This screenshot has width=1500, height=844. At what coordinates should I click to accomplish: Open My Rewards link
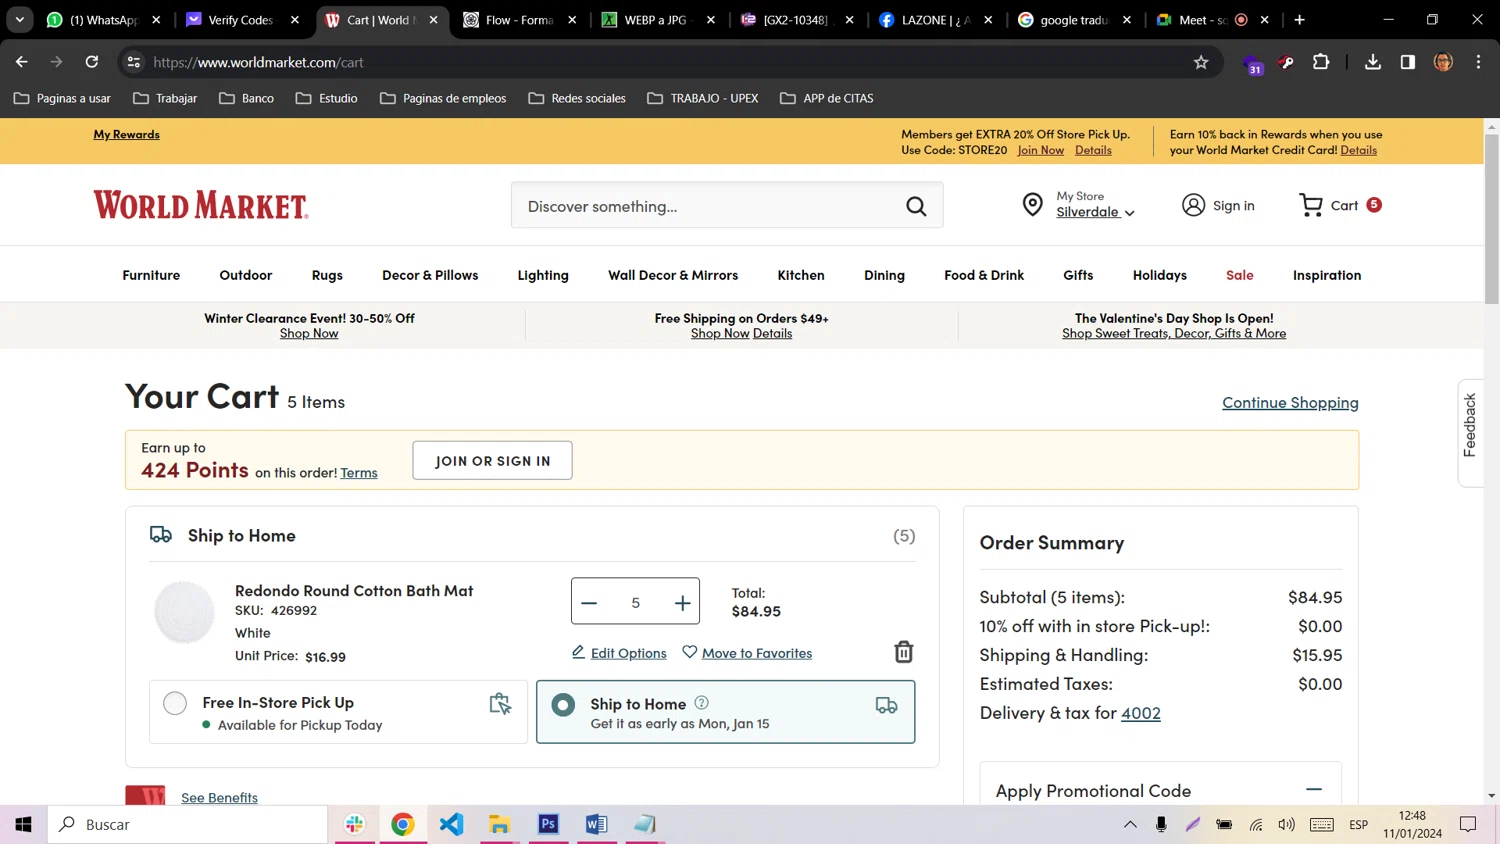(126, 134)
